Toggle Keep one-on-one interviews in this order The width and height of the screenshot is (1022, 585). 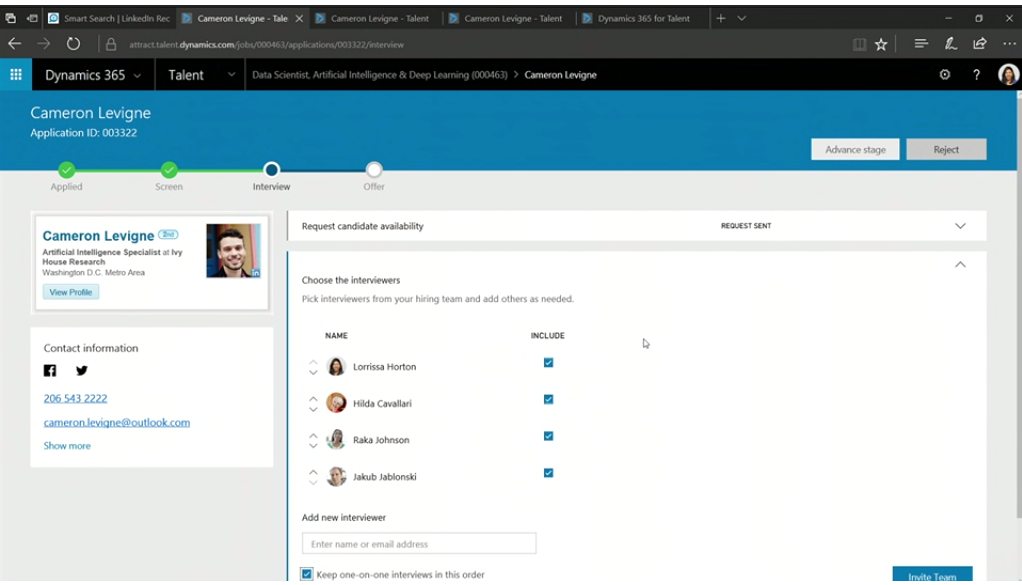pyautogui.click(x=307, y=575)
